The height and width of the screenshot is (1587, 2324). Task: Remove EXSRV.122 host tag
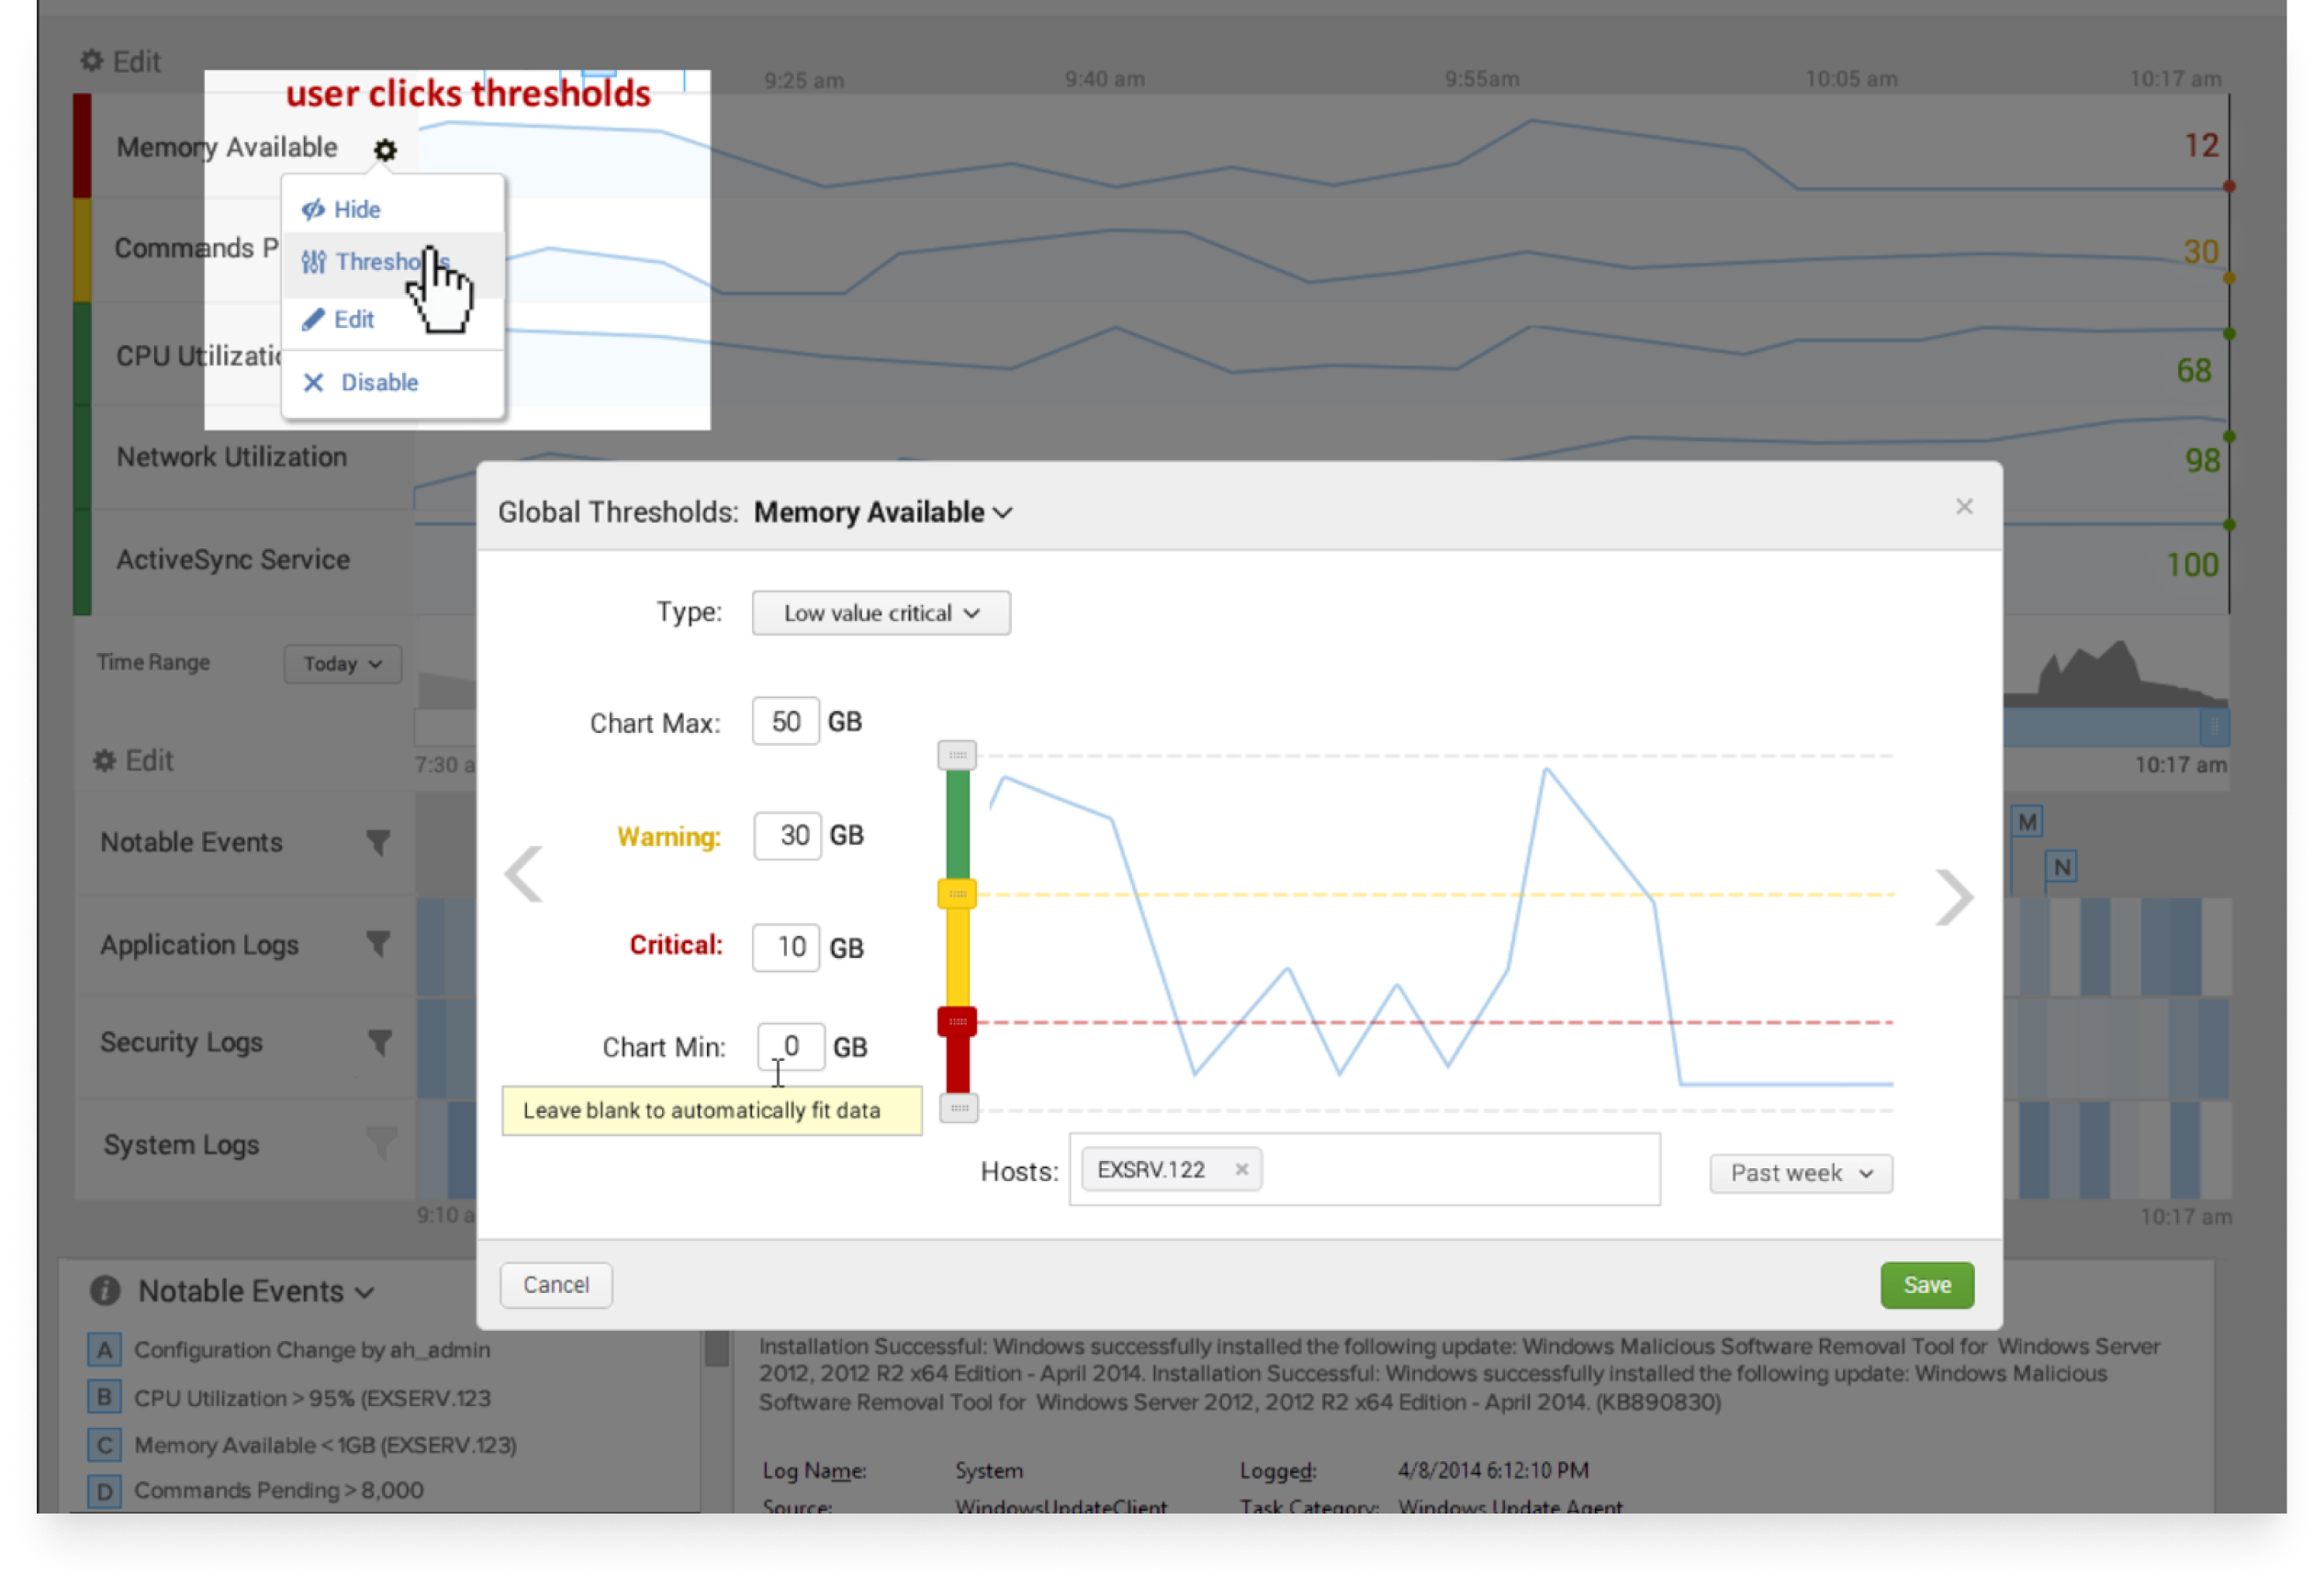1241,1169
